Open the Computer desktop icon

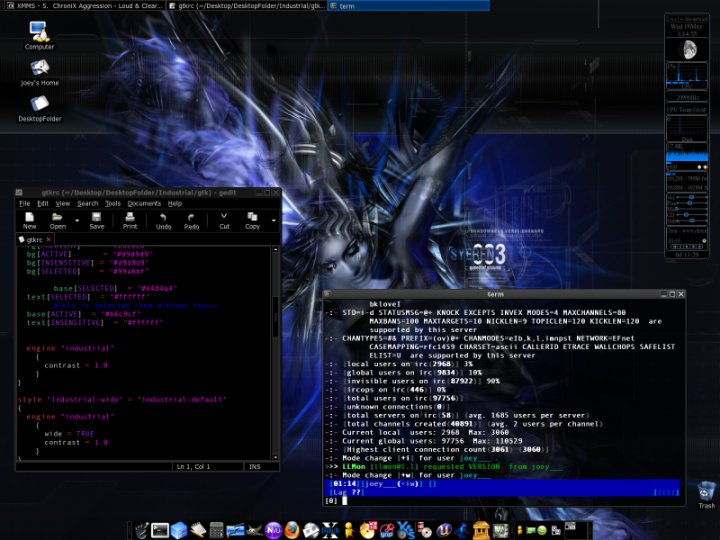pos(39,36)
